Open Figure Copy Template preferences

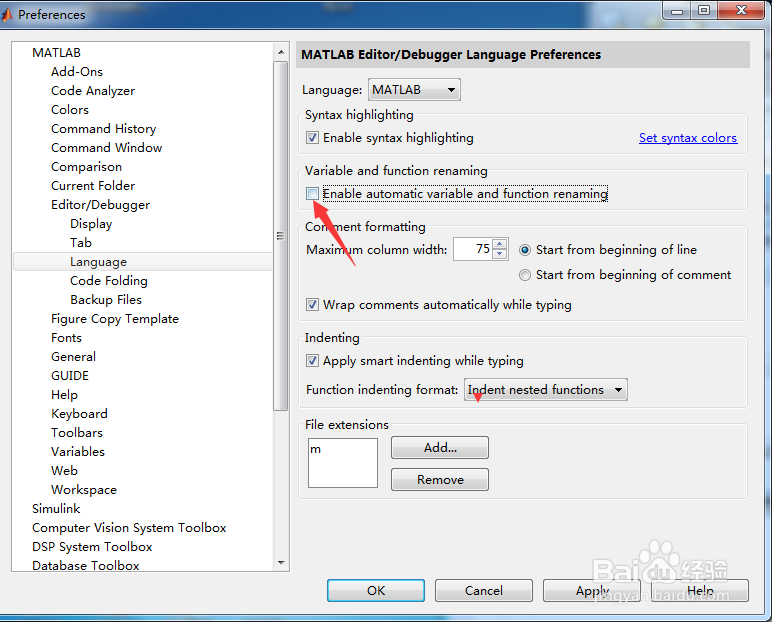[115, 319]
